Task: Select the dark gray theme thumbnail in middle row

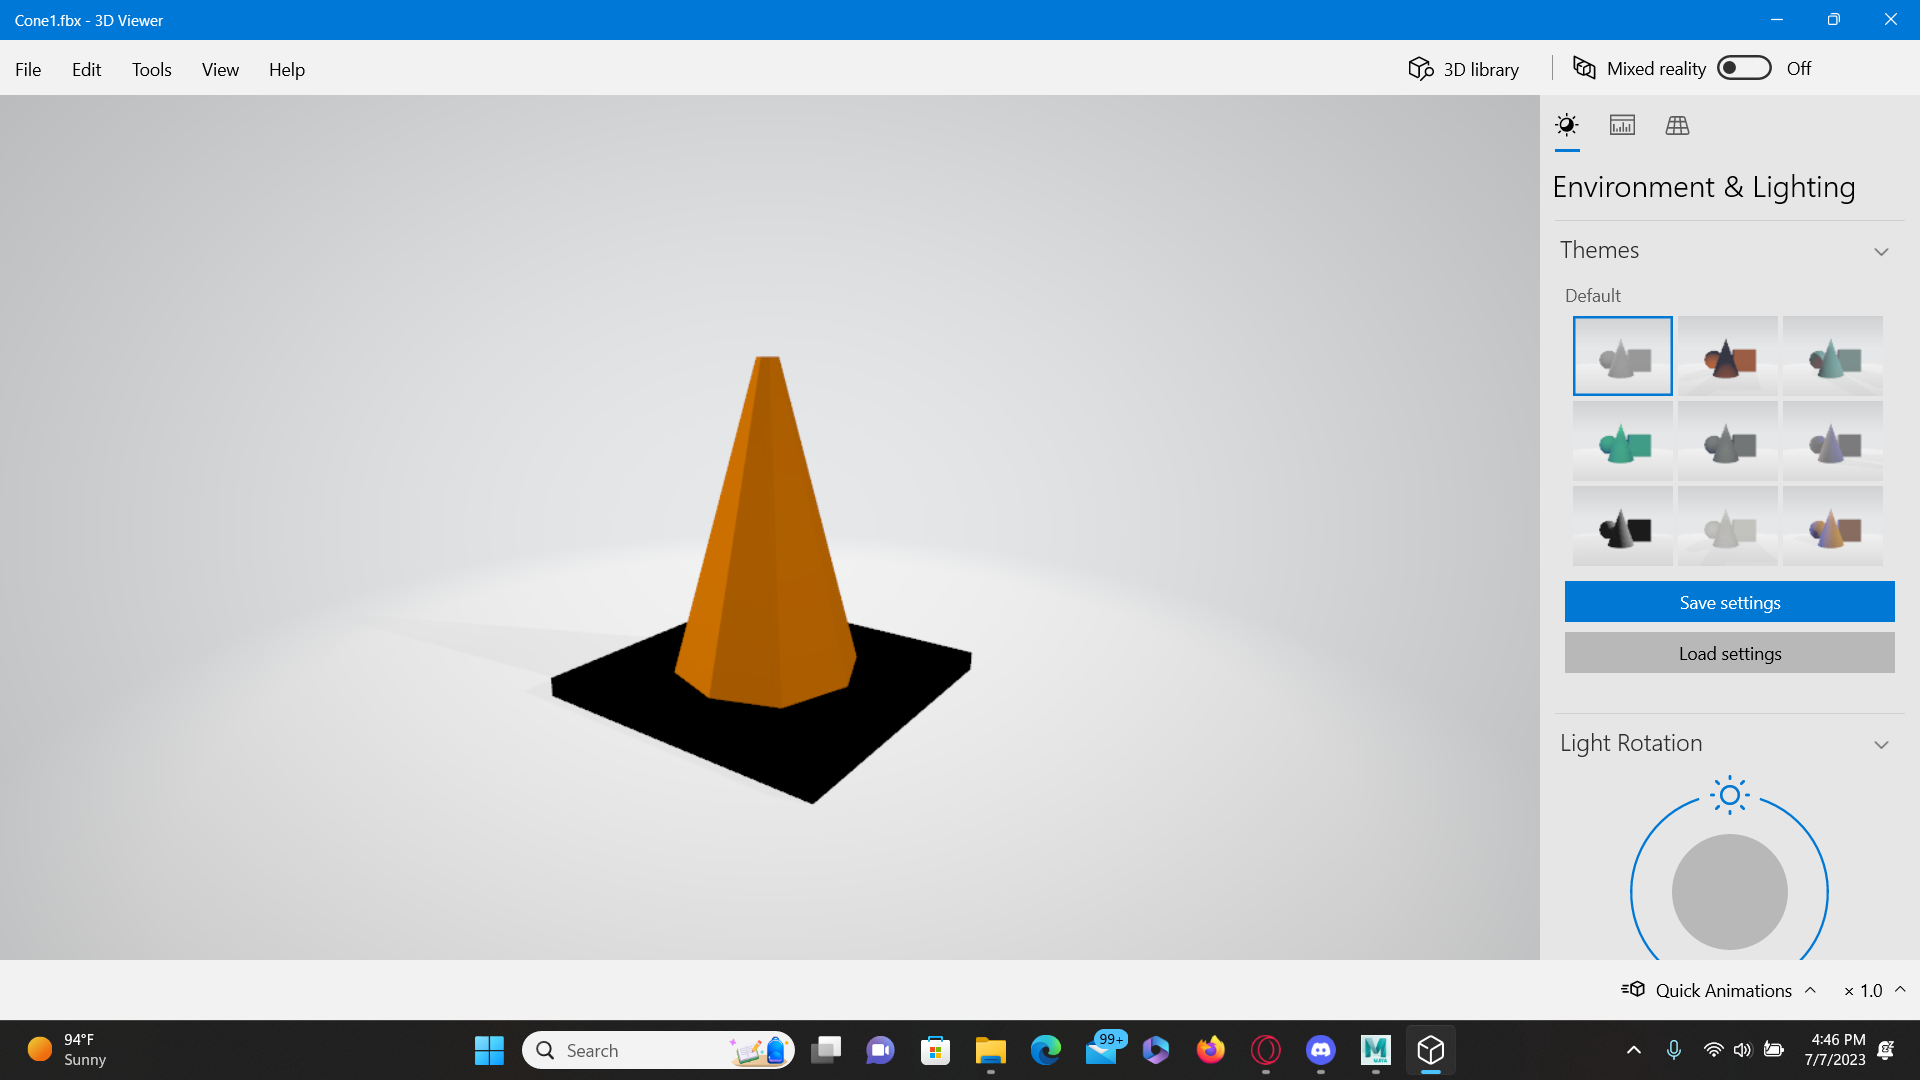Action: point(1728,441)
